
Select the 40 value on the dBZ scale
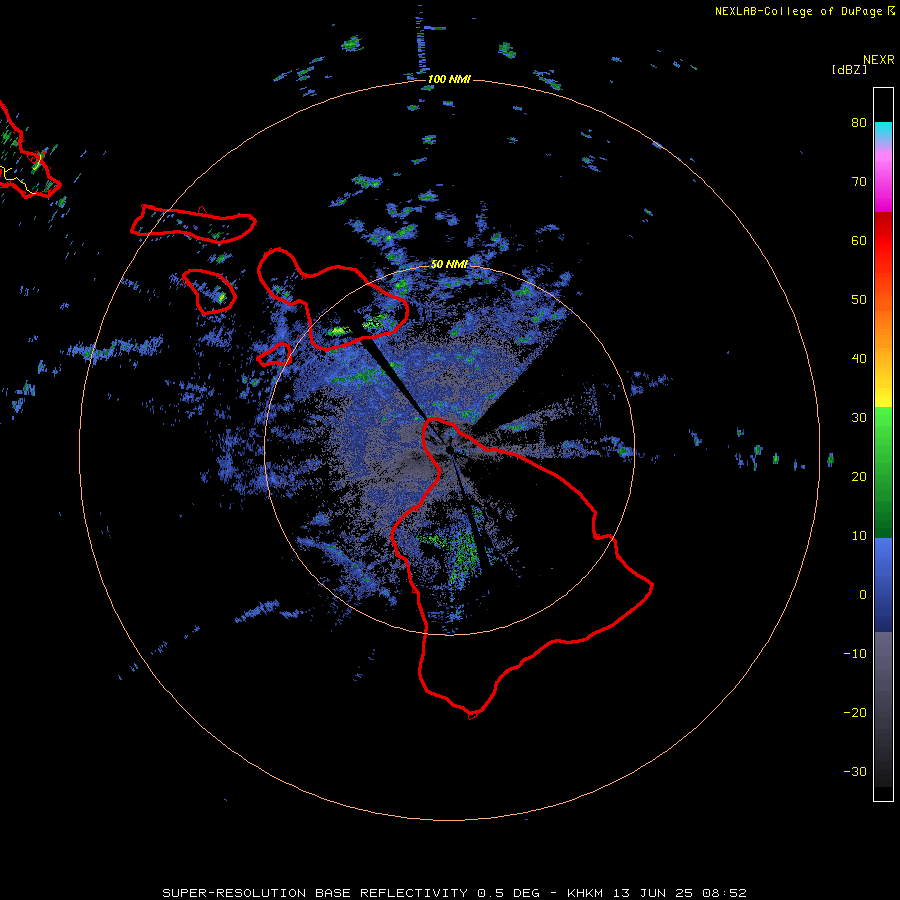pyautogui.click(x=859, y=359)
